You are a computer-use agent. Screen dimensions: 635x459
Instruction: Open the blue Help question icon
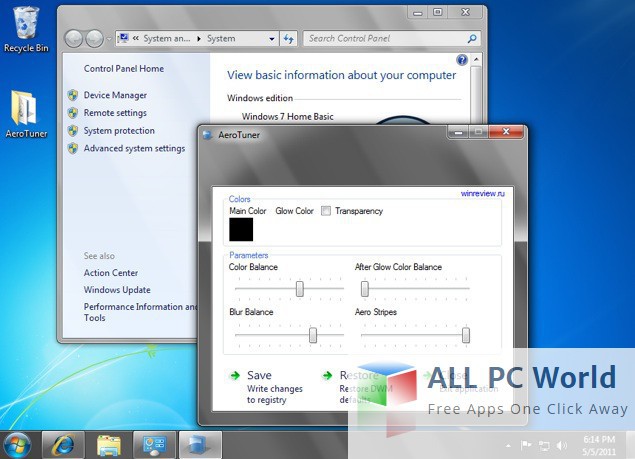coord(462,60)
